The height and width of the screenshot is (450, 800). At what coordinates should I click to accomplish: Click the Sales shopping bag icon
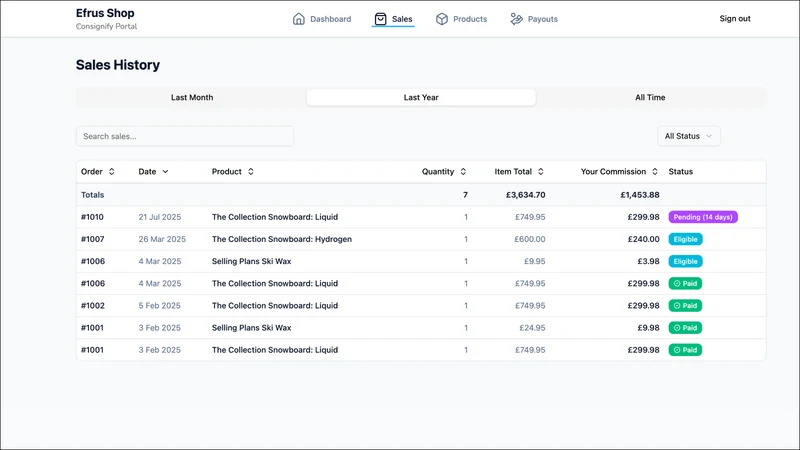[x=381, y=19]
